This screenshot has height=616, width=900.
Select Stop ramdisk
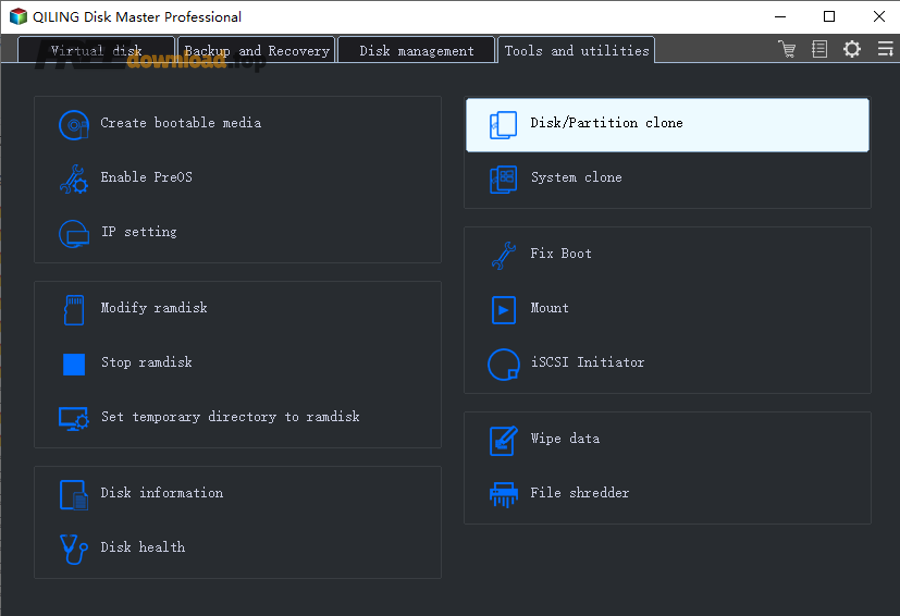(146, 362)
